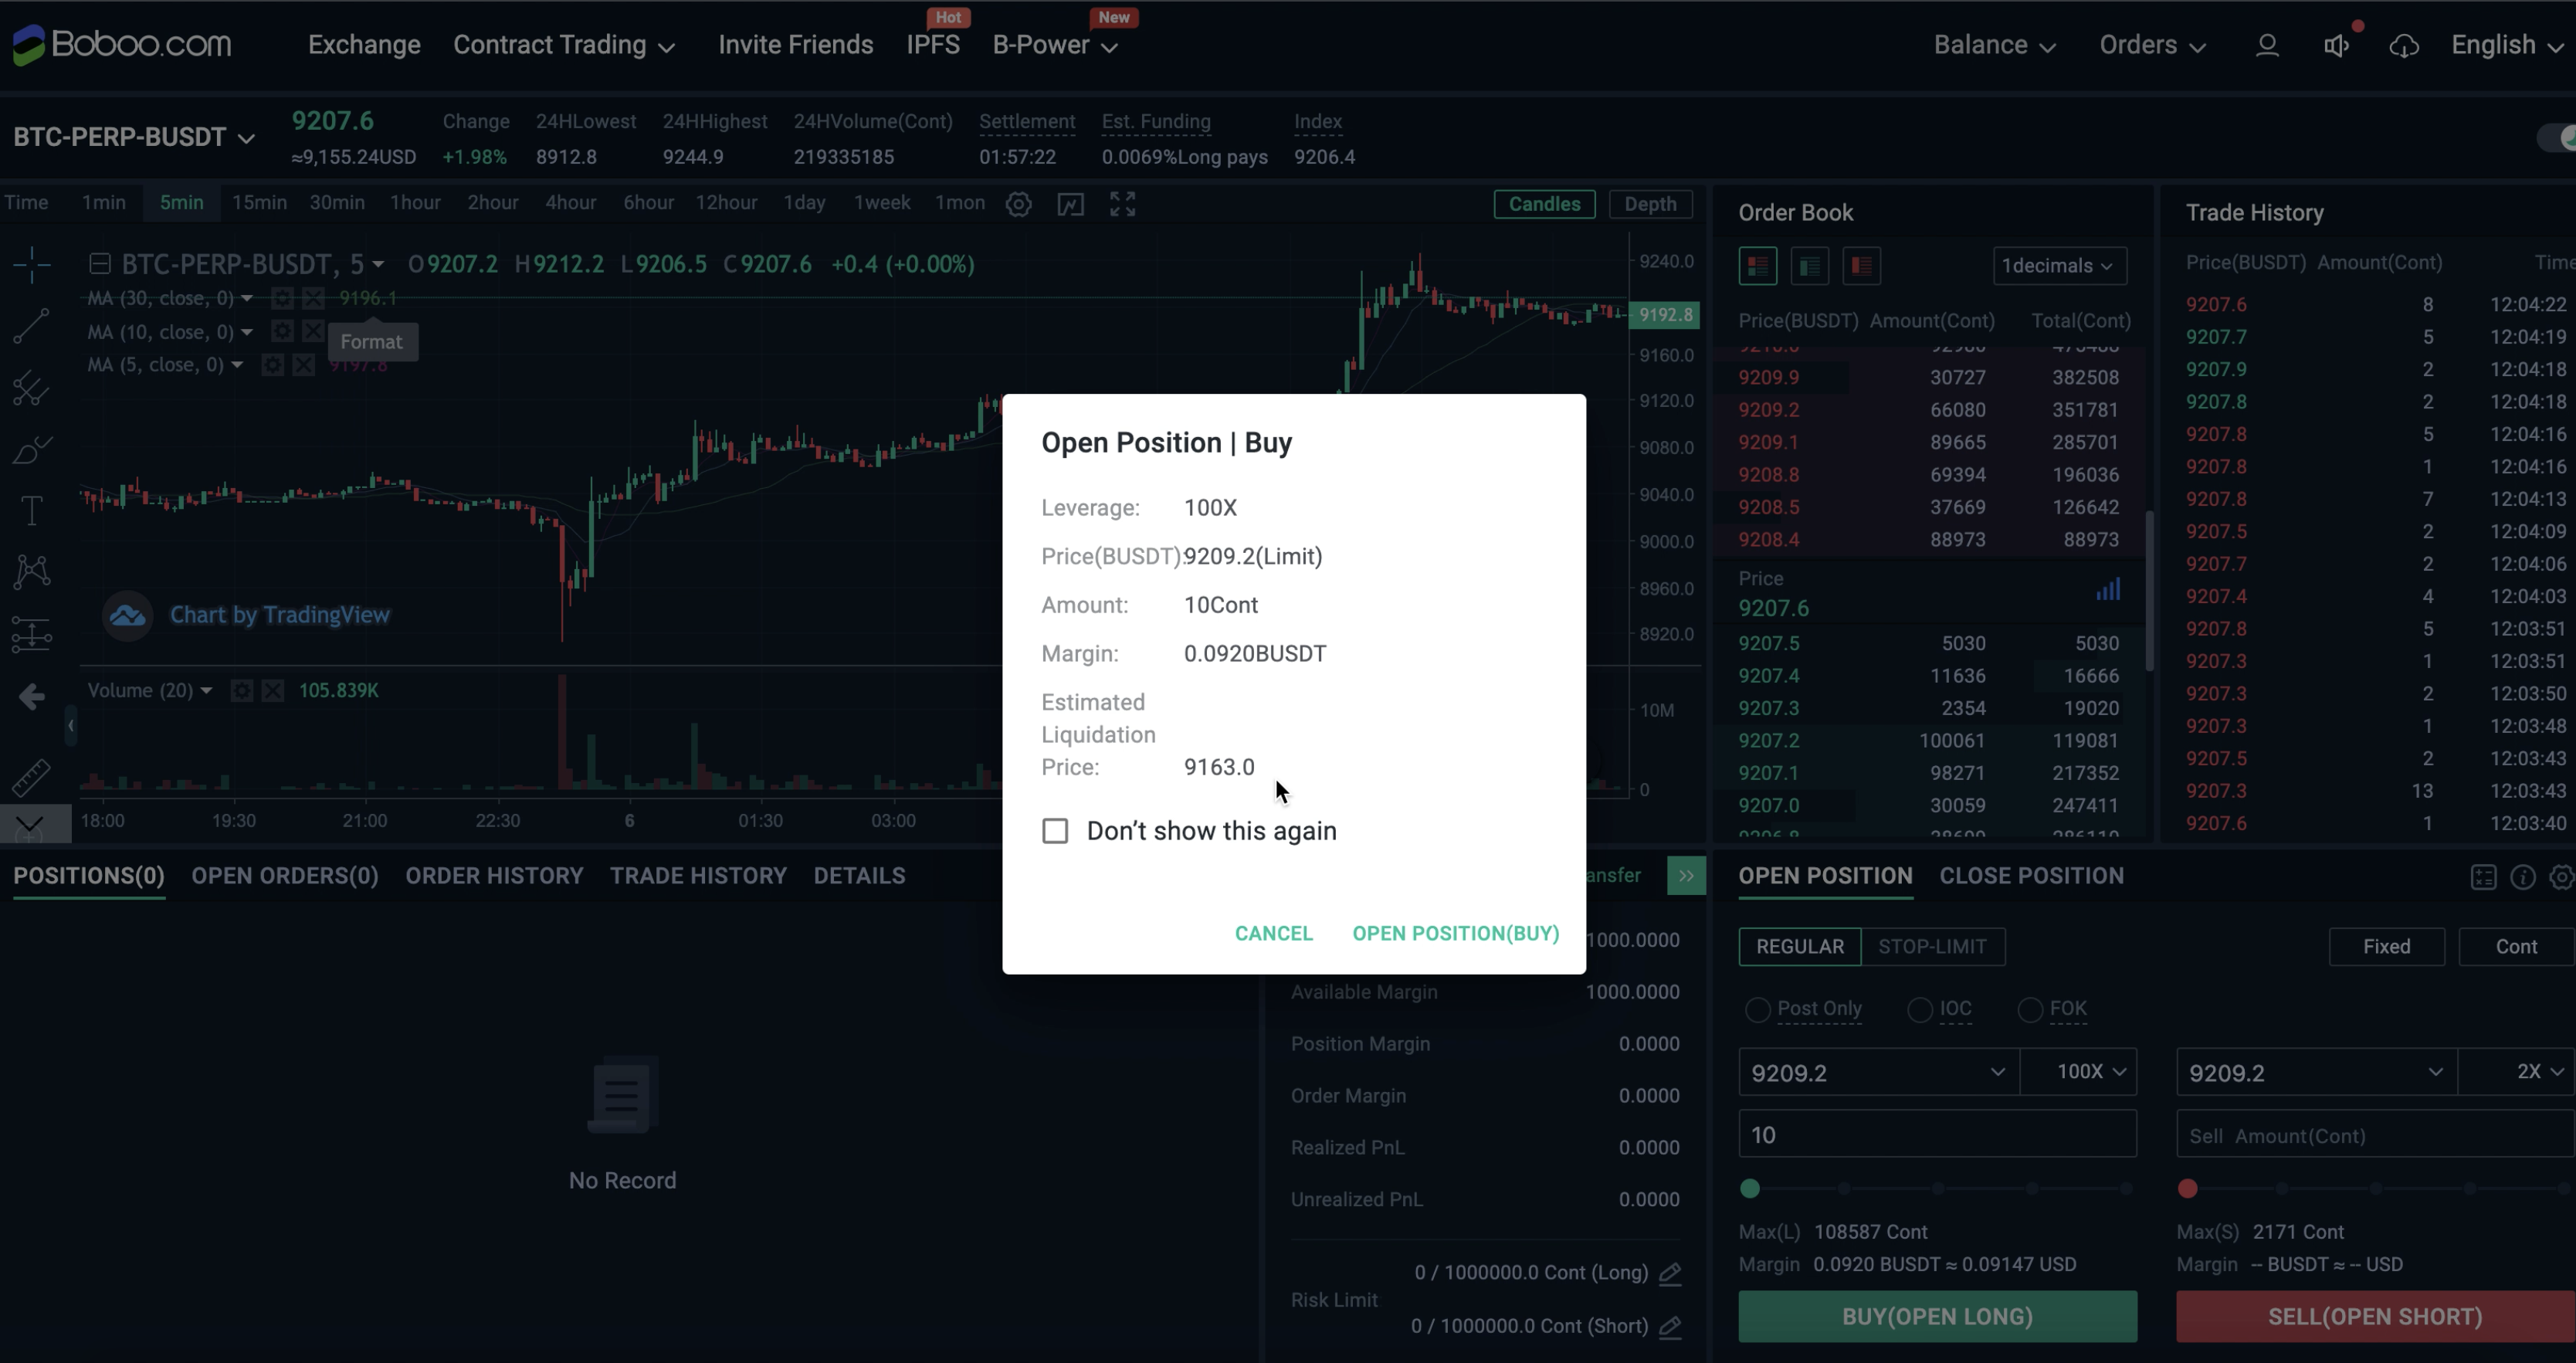2576x1363 pixels.
Task: Click the chart settings gear icon
Action: pyautogui.click(x=1018, y=204)
